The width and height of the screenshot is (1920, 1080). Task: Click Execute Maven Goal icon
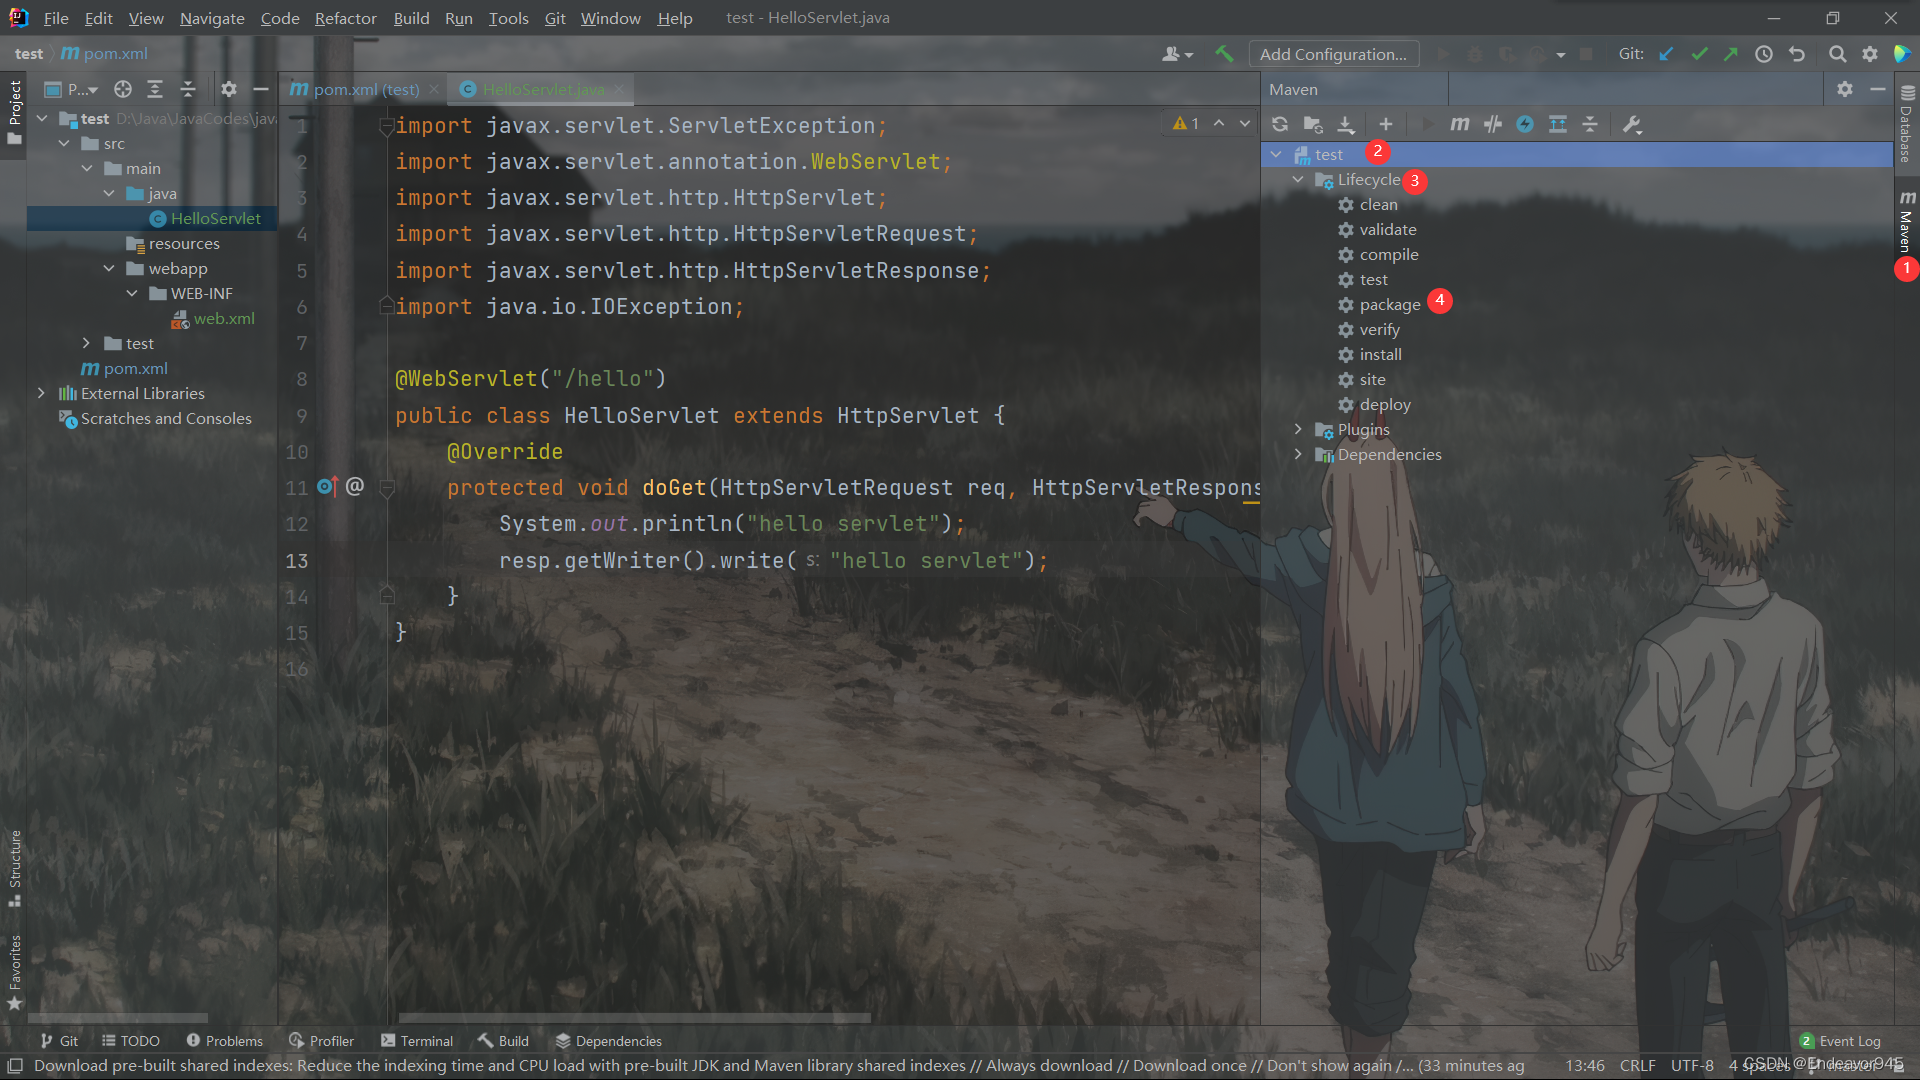[1460, 124]
